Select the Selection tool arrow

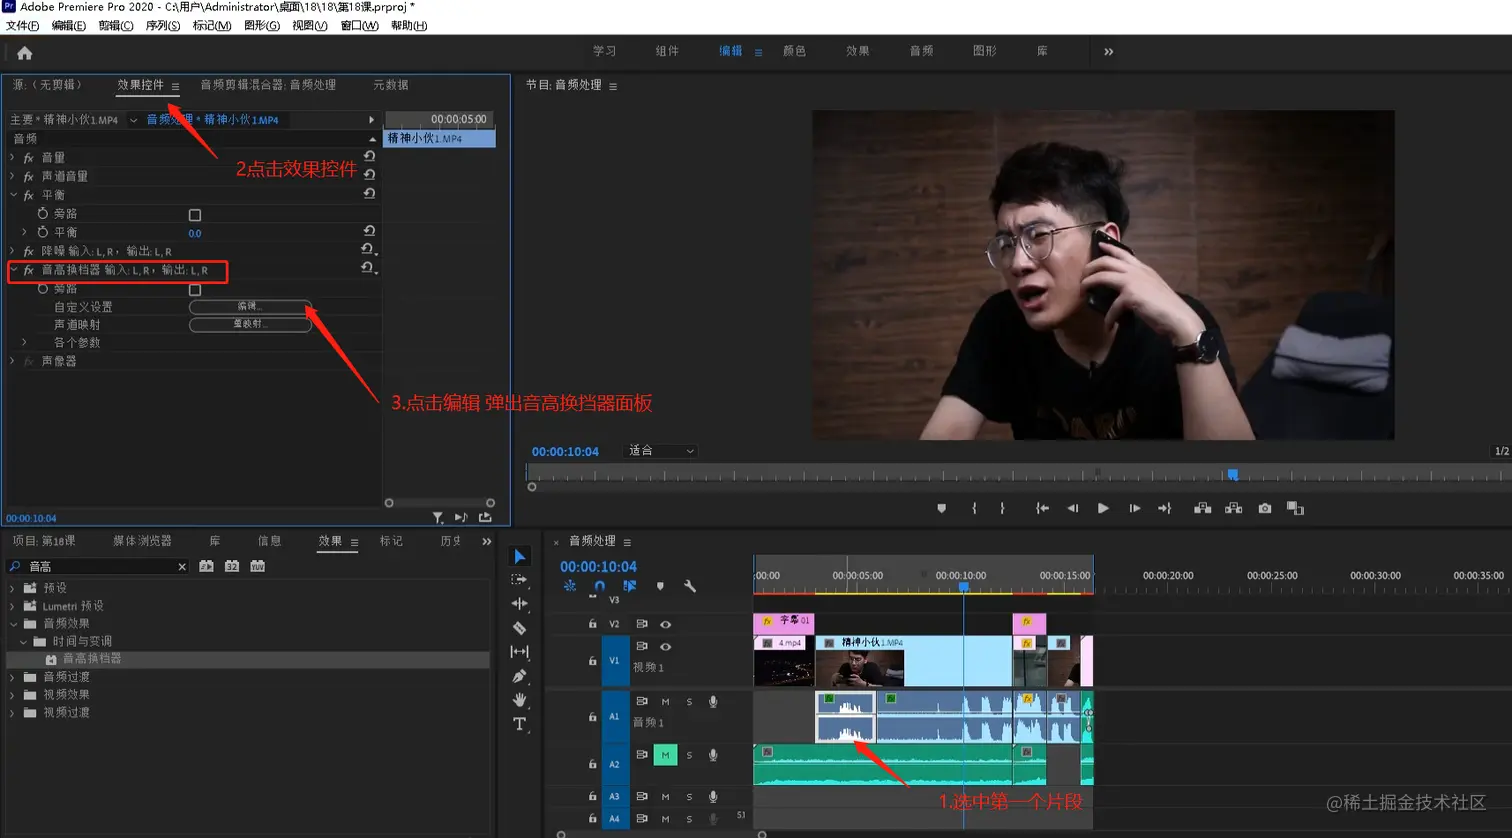(519, 557)
